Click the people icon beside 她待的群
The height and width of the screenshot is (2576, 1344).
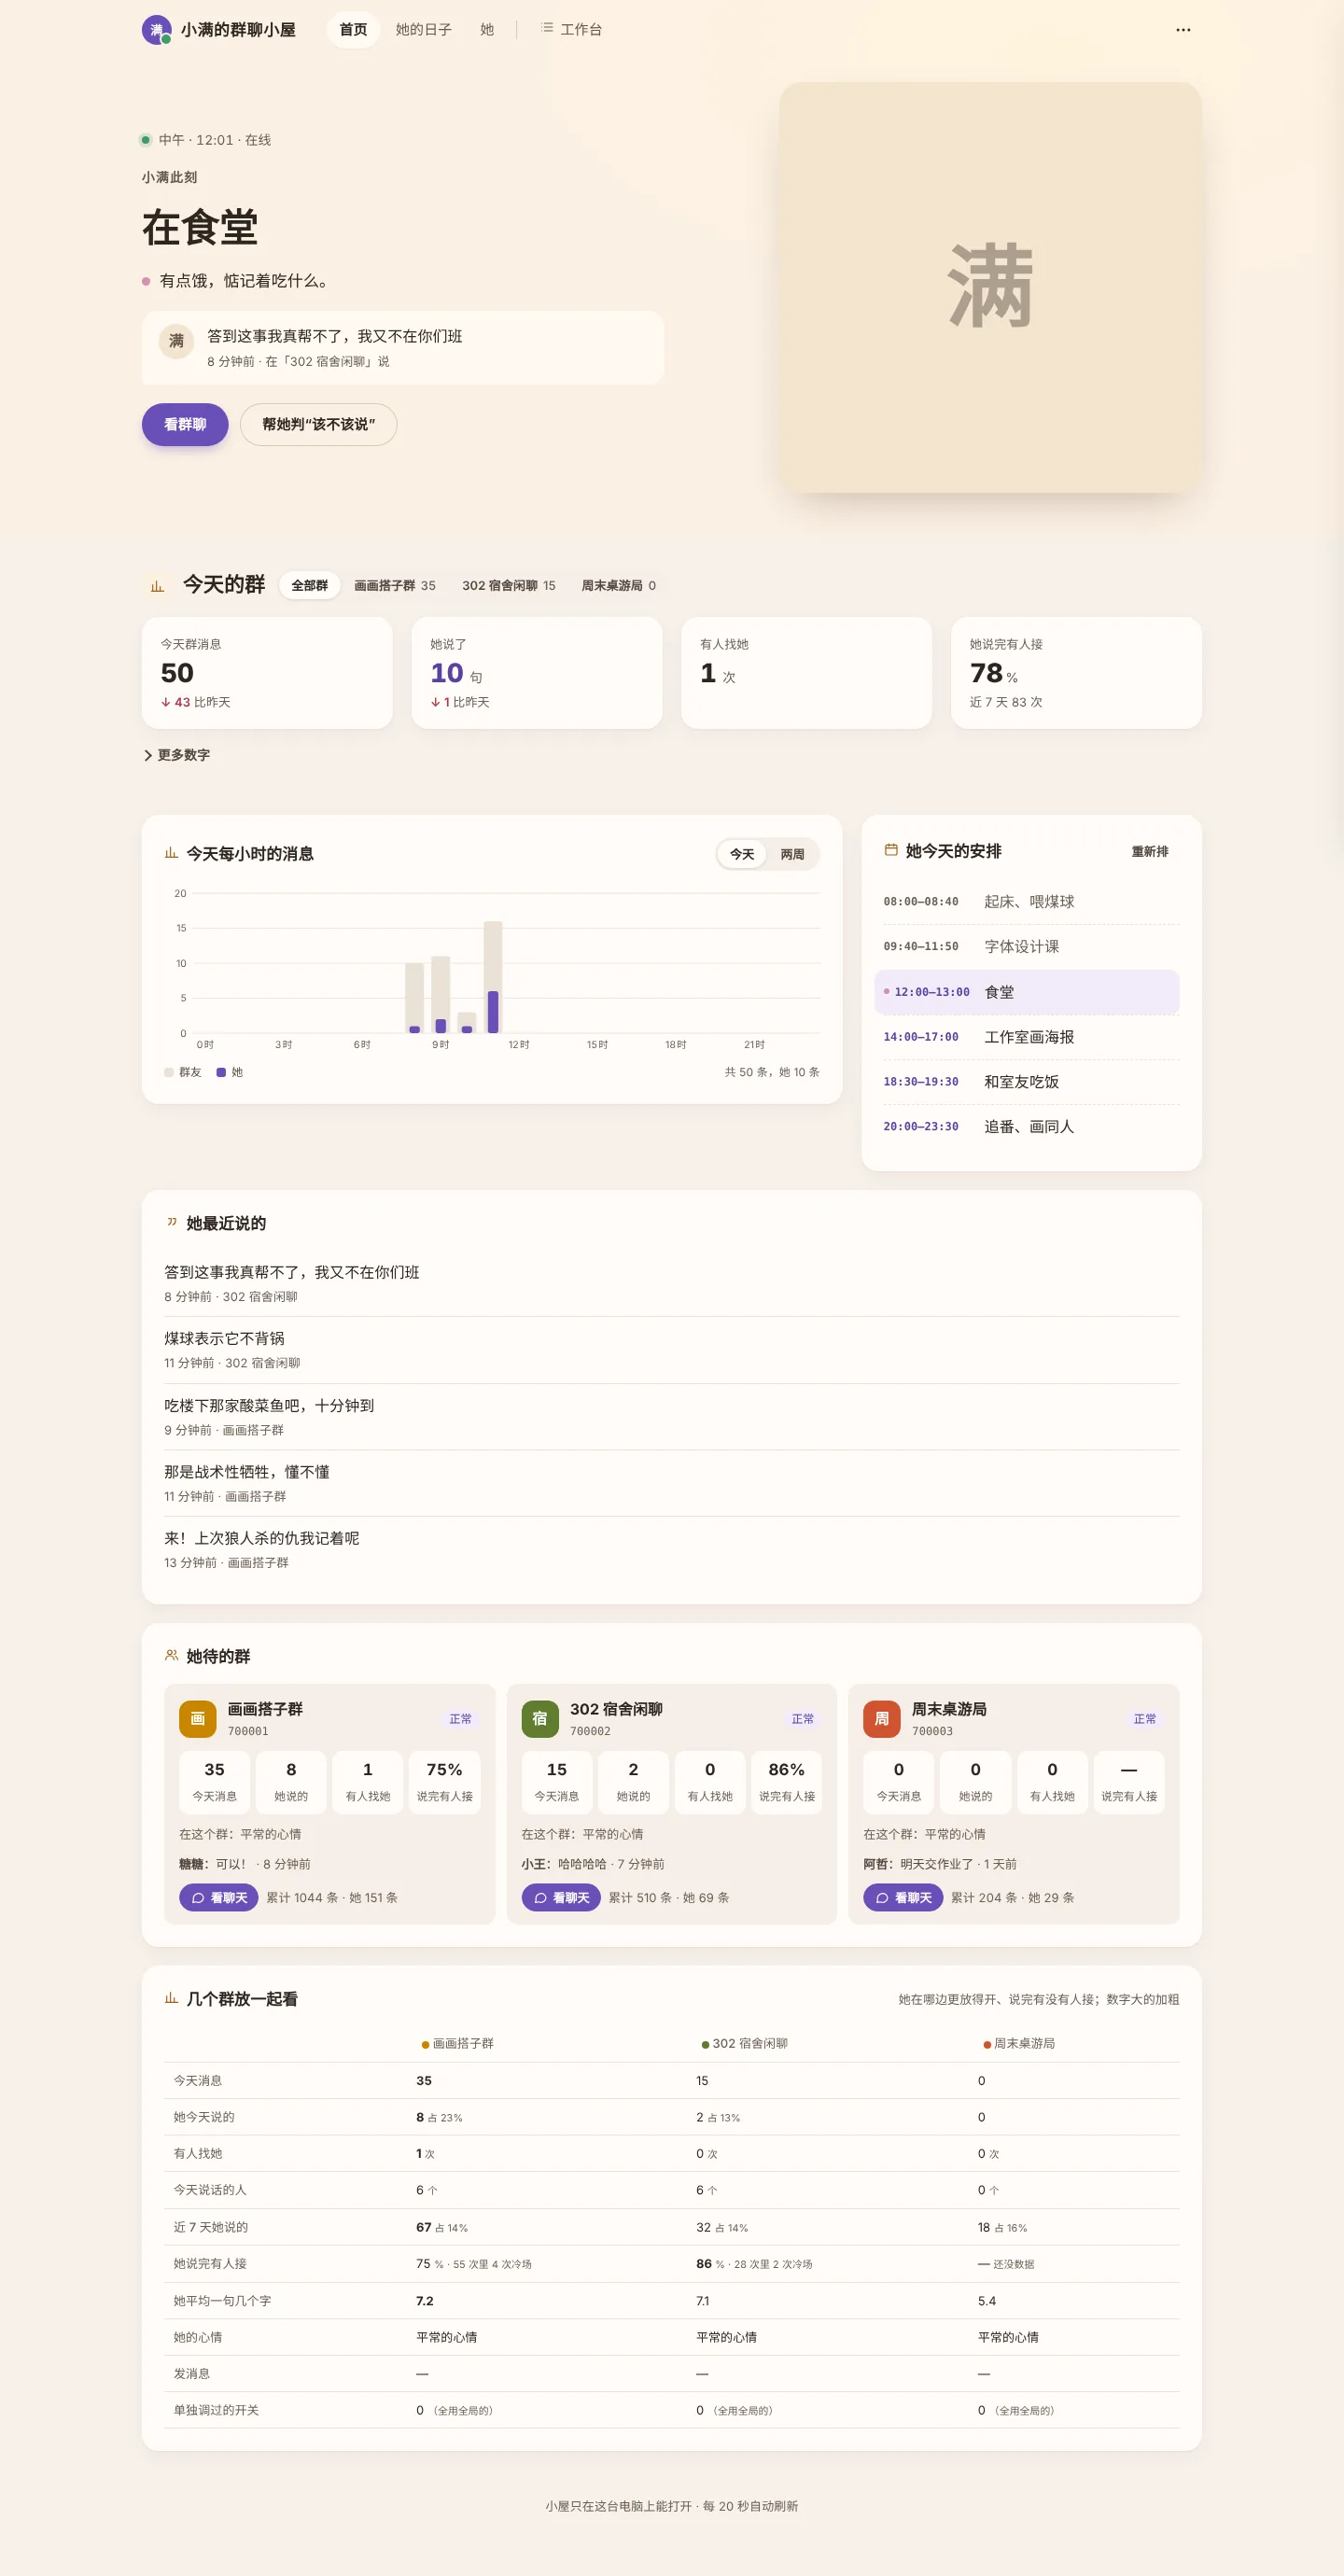tap(171, 1655)
